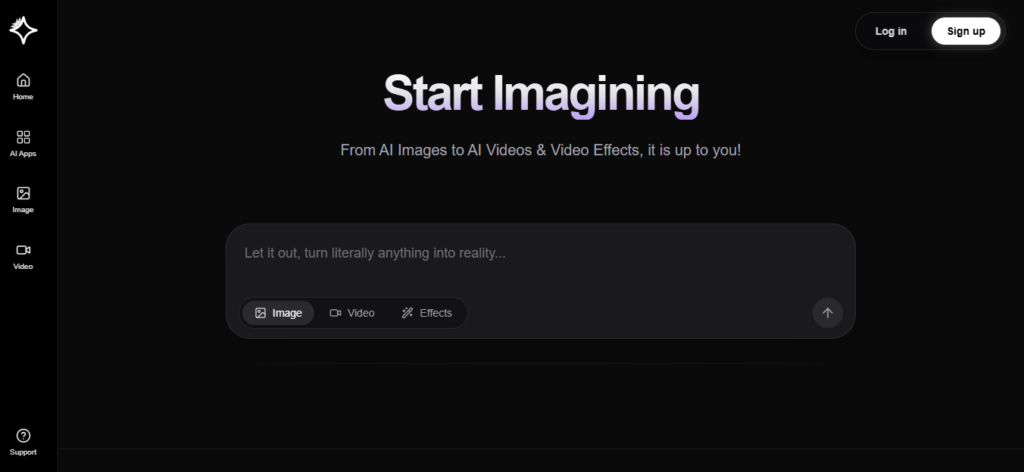Viewport: 1024px width, 472px height.
Task: Open the Image section in the sidebar
Action: point(23,200)
